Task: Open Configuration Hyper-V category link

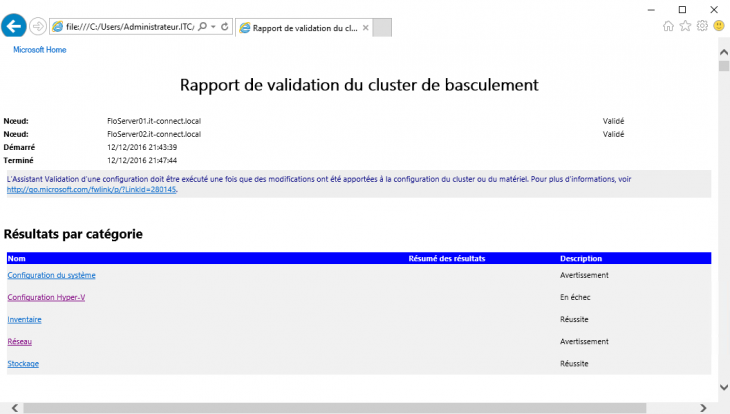Action: [46, 297]
